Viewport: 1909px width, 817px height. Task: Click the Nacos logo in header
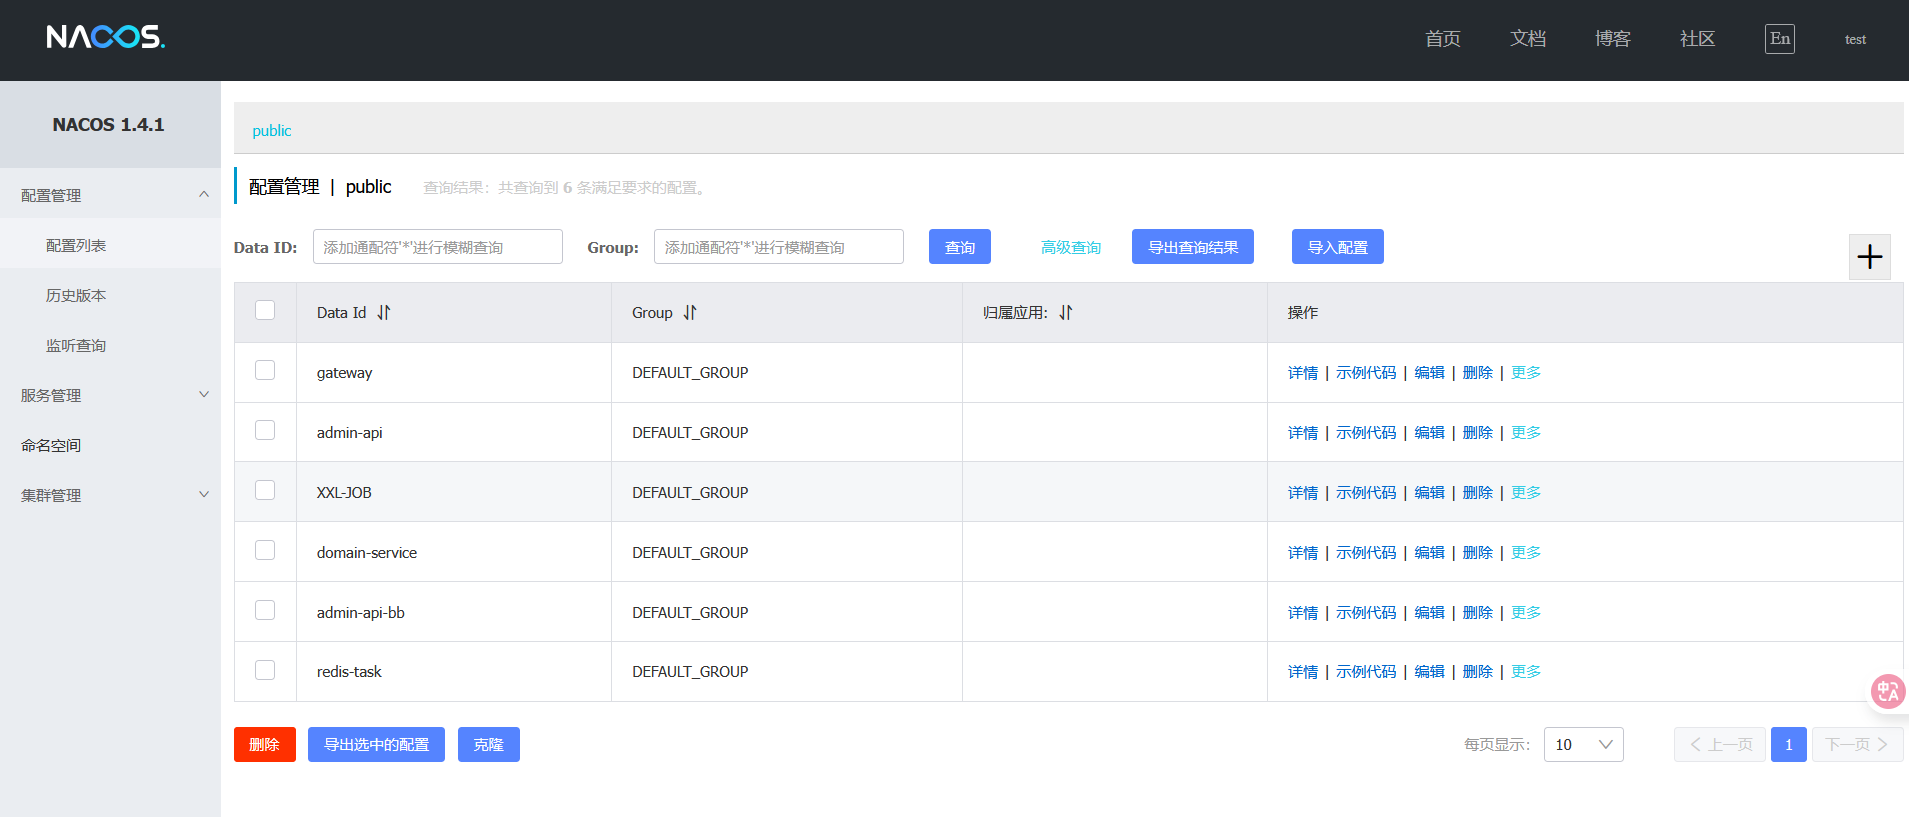click(x=105, y=38)
